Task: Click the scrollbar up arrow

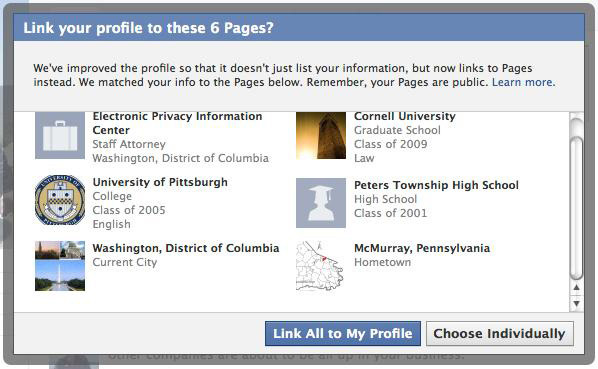Action: (x=576, y=287)
